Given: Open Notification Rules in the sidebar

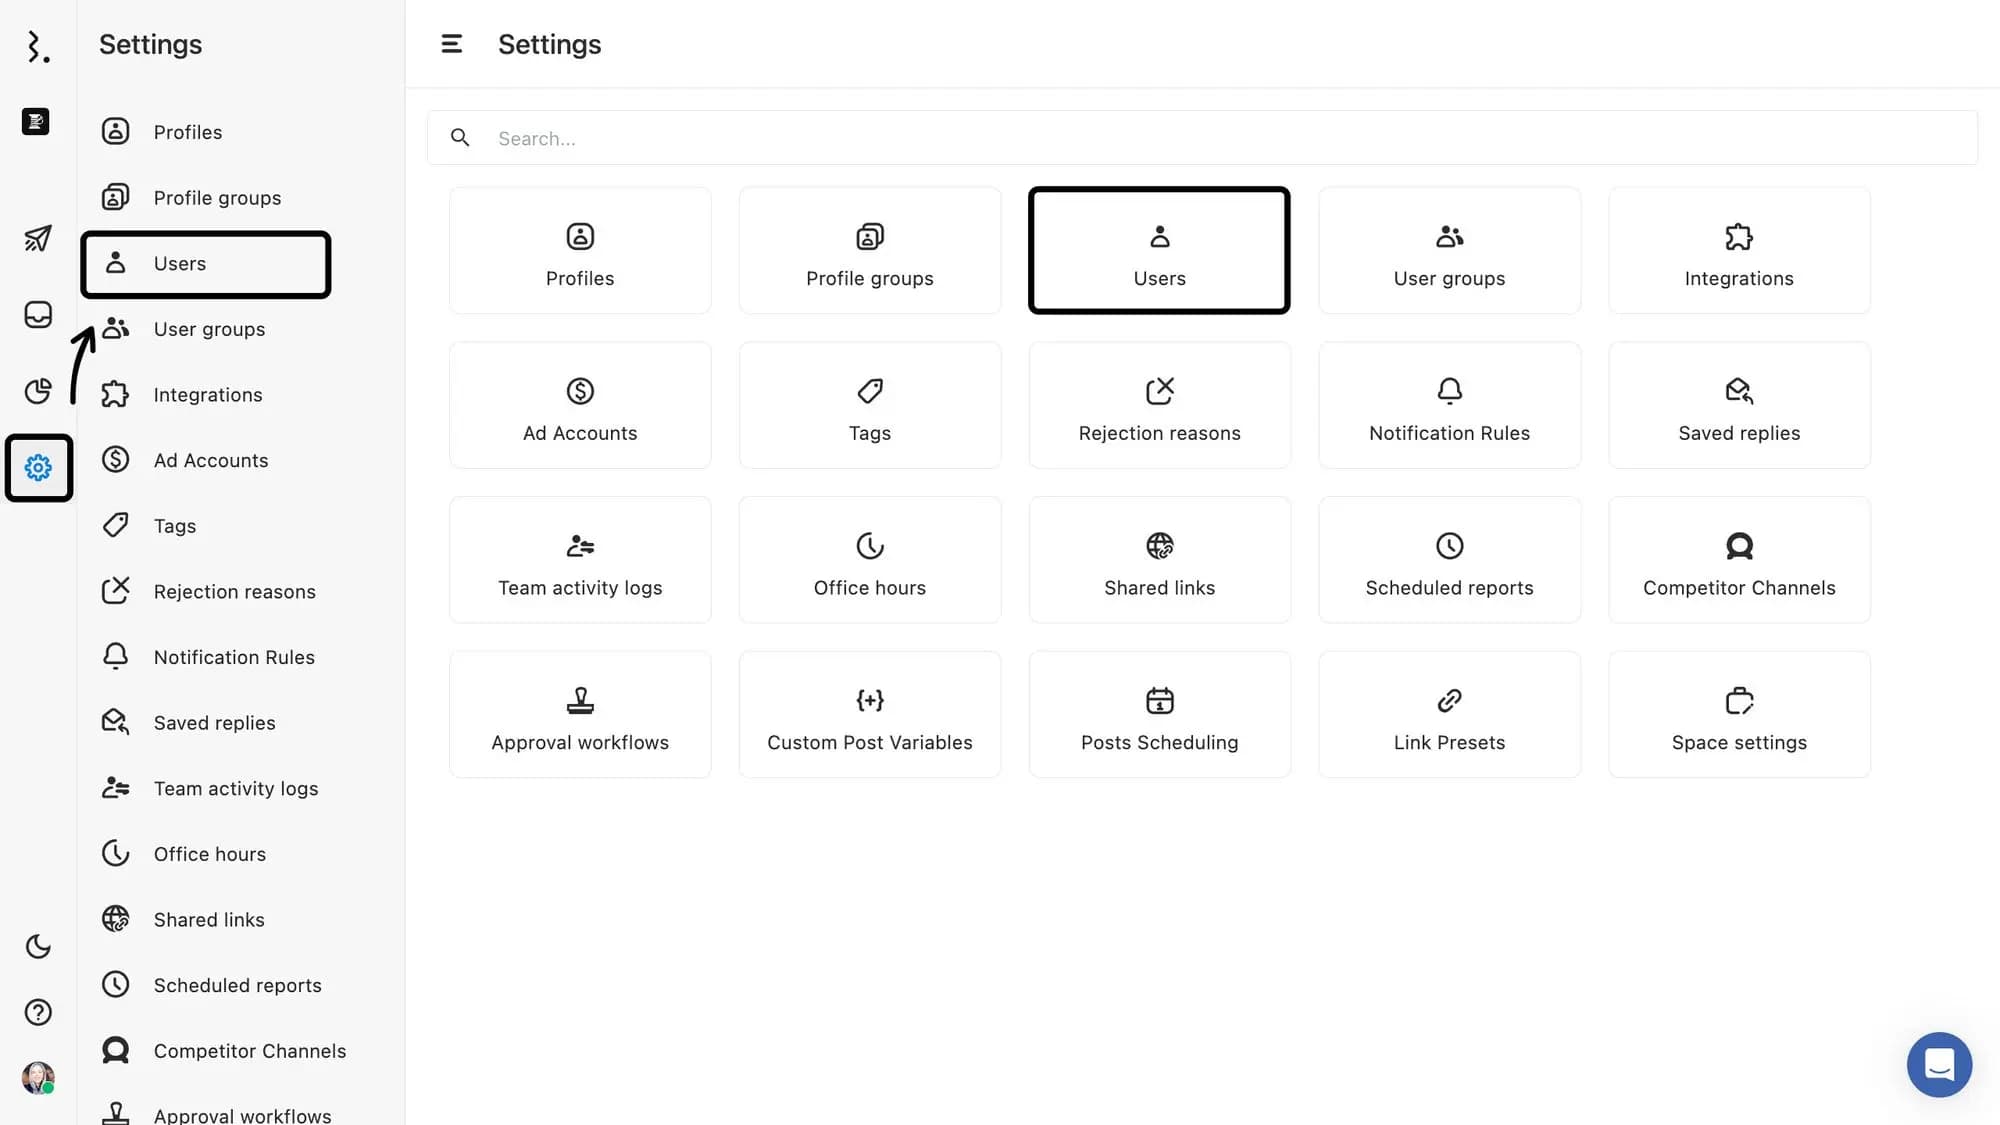Looking at the screenshot, I should 241,657.
